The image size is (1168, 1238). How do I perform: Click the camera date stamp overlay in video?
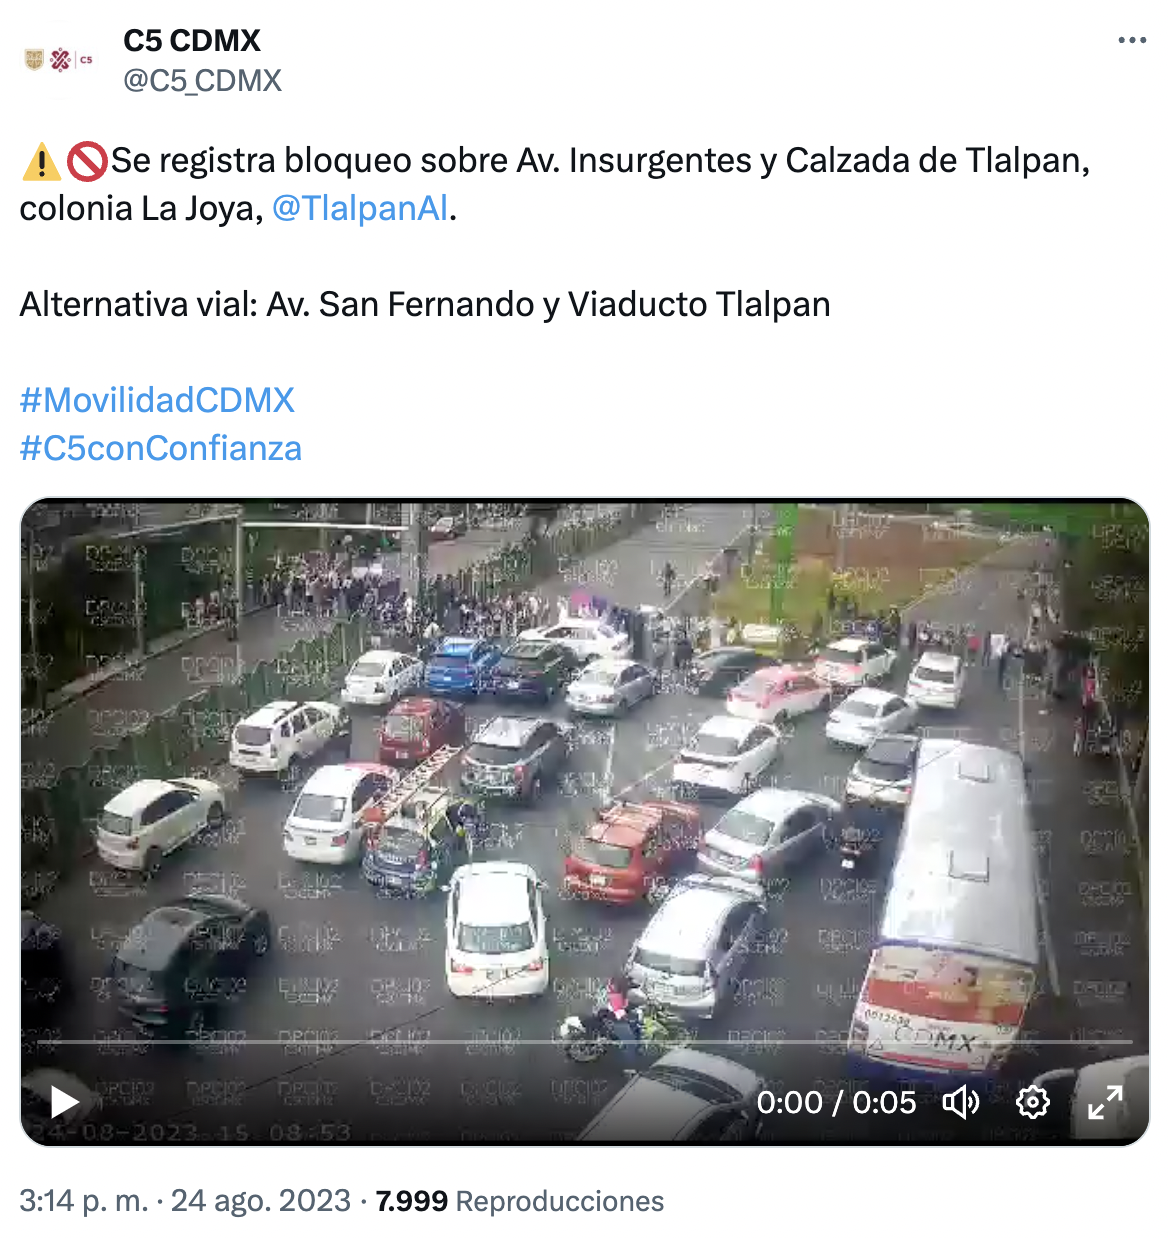[x=190, y=1133]
